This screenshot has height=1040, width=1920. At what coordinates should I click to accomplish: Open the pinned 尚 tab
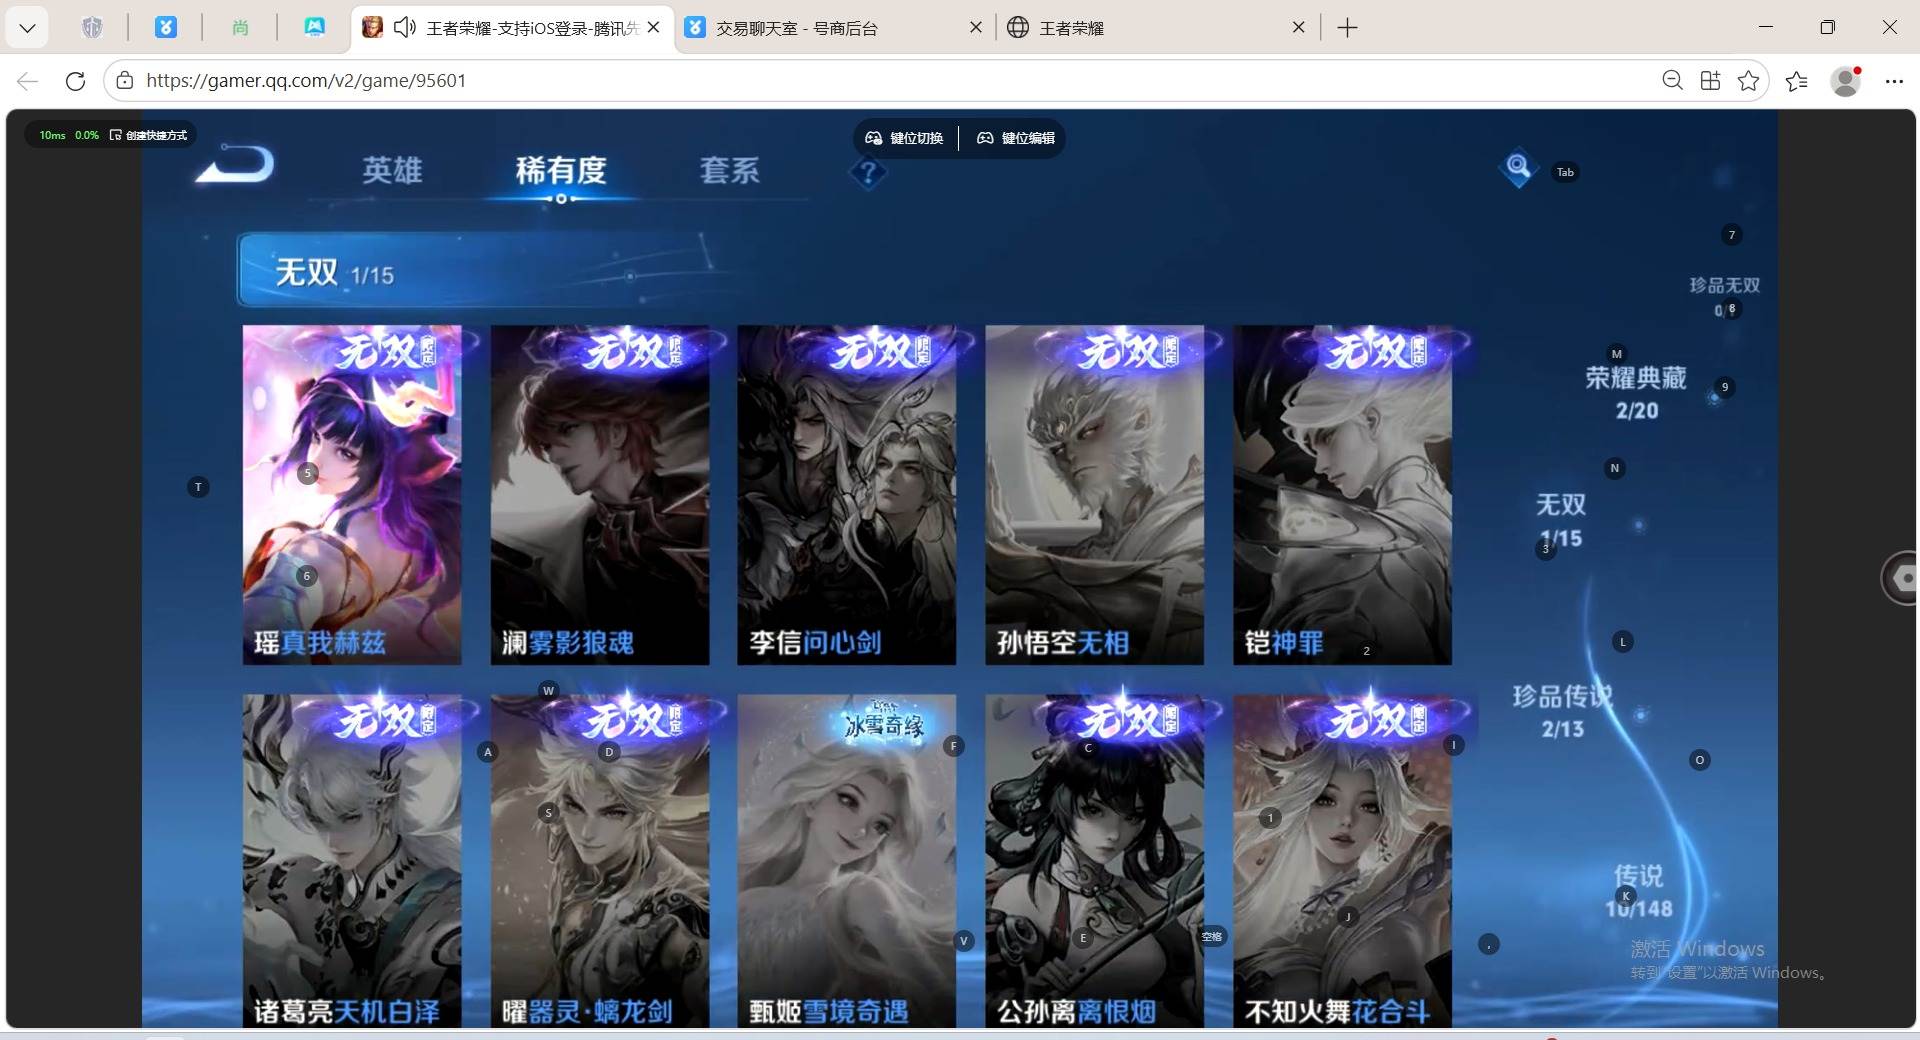click(x=240, y=28)
